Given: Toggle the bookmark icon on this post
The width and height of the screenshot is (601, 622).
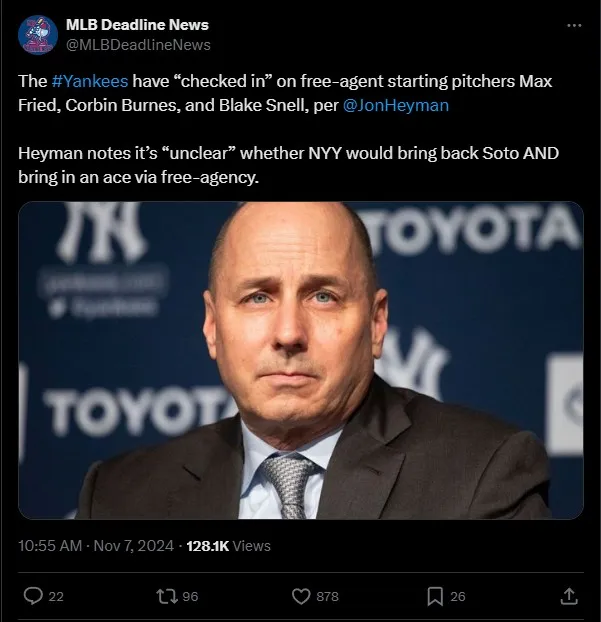Looking at the screenshot, I should click(435, 596).
